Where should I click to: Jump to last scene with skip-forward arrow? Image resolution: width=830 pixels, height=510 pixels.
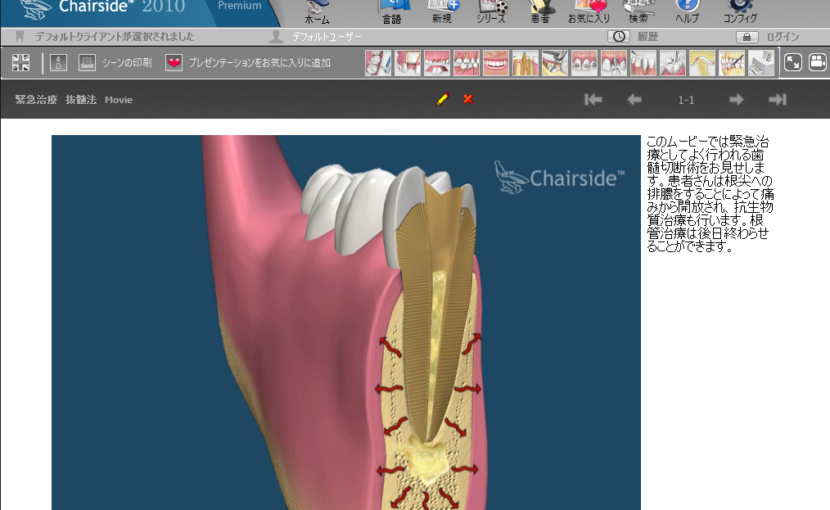pyautogui.click(x=778, y=100)
